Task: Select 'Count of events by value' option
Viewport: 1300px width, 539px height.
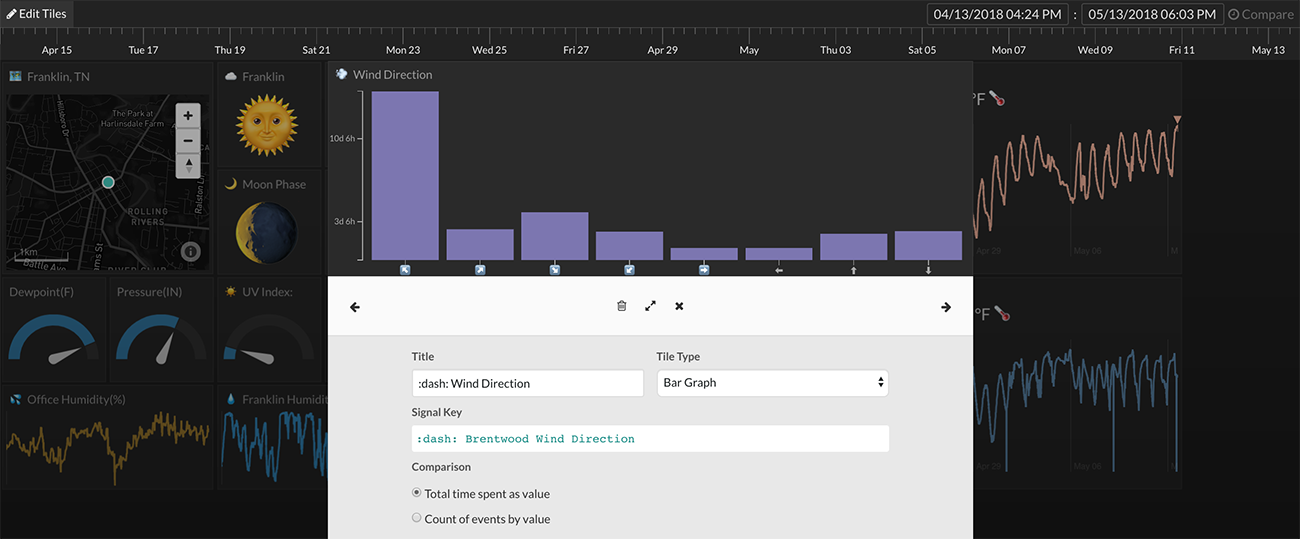Action: [417, 518]
